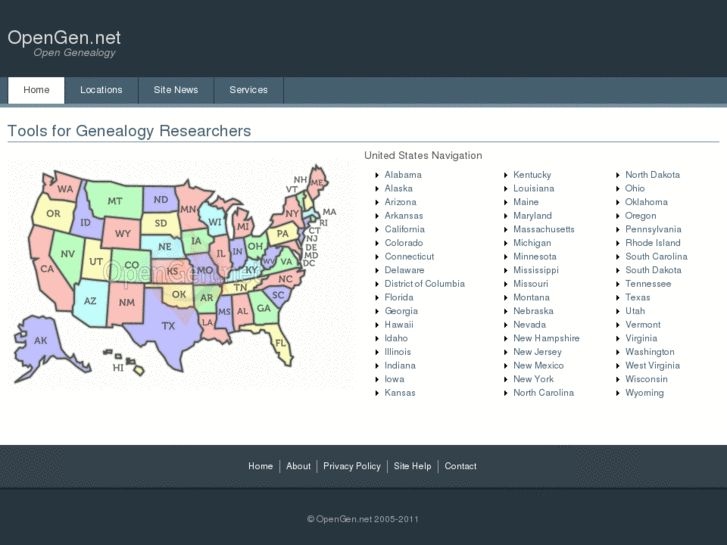Select Colorado on the US map
This screenshot has width=727, height=545.
[131, 265]
